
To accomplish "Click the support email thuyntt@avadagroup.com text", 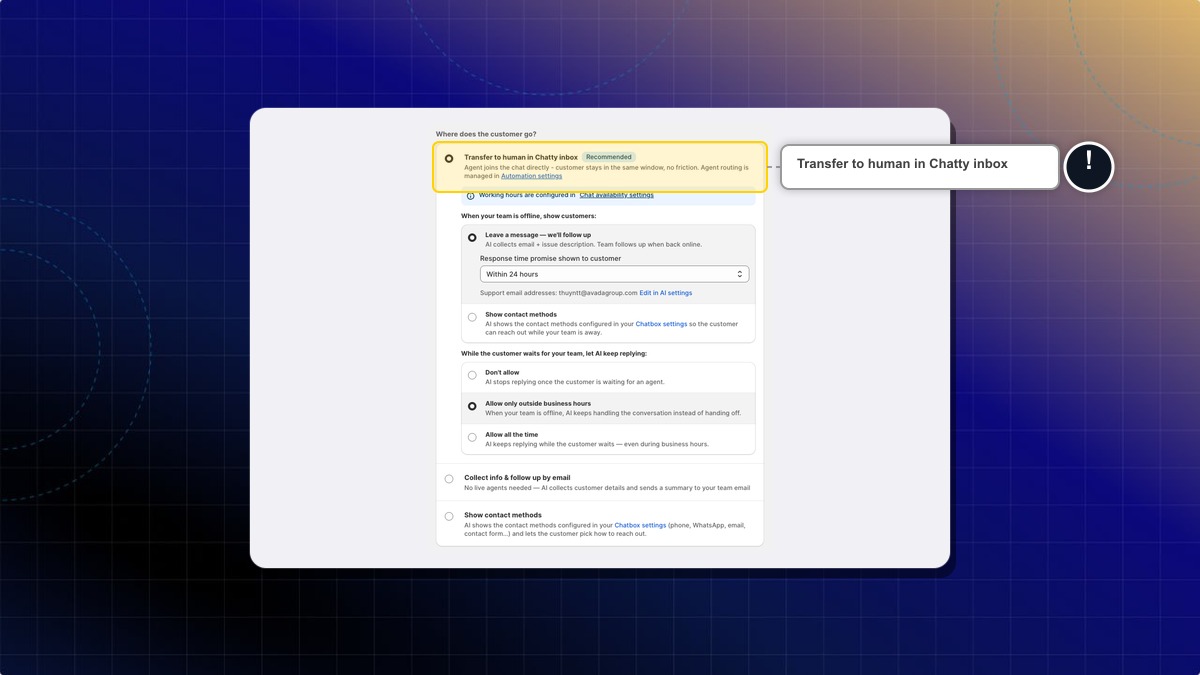I will [598, 293].
